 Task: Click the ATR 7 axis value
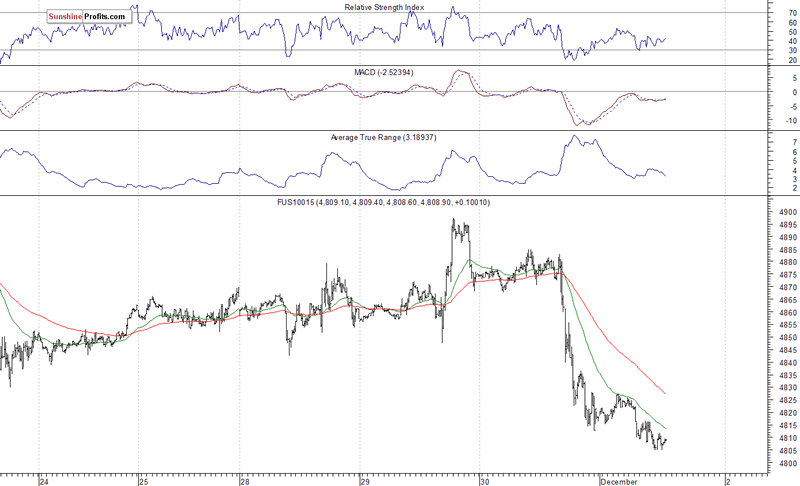coord(794,142)
